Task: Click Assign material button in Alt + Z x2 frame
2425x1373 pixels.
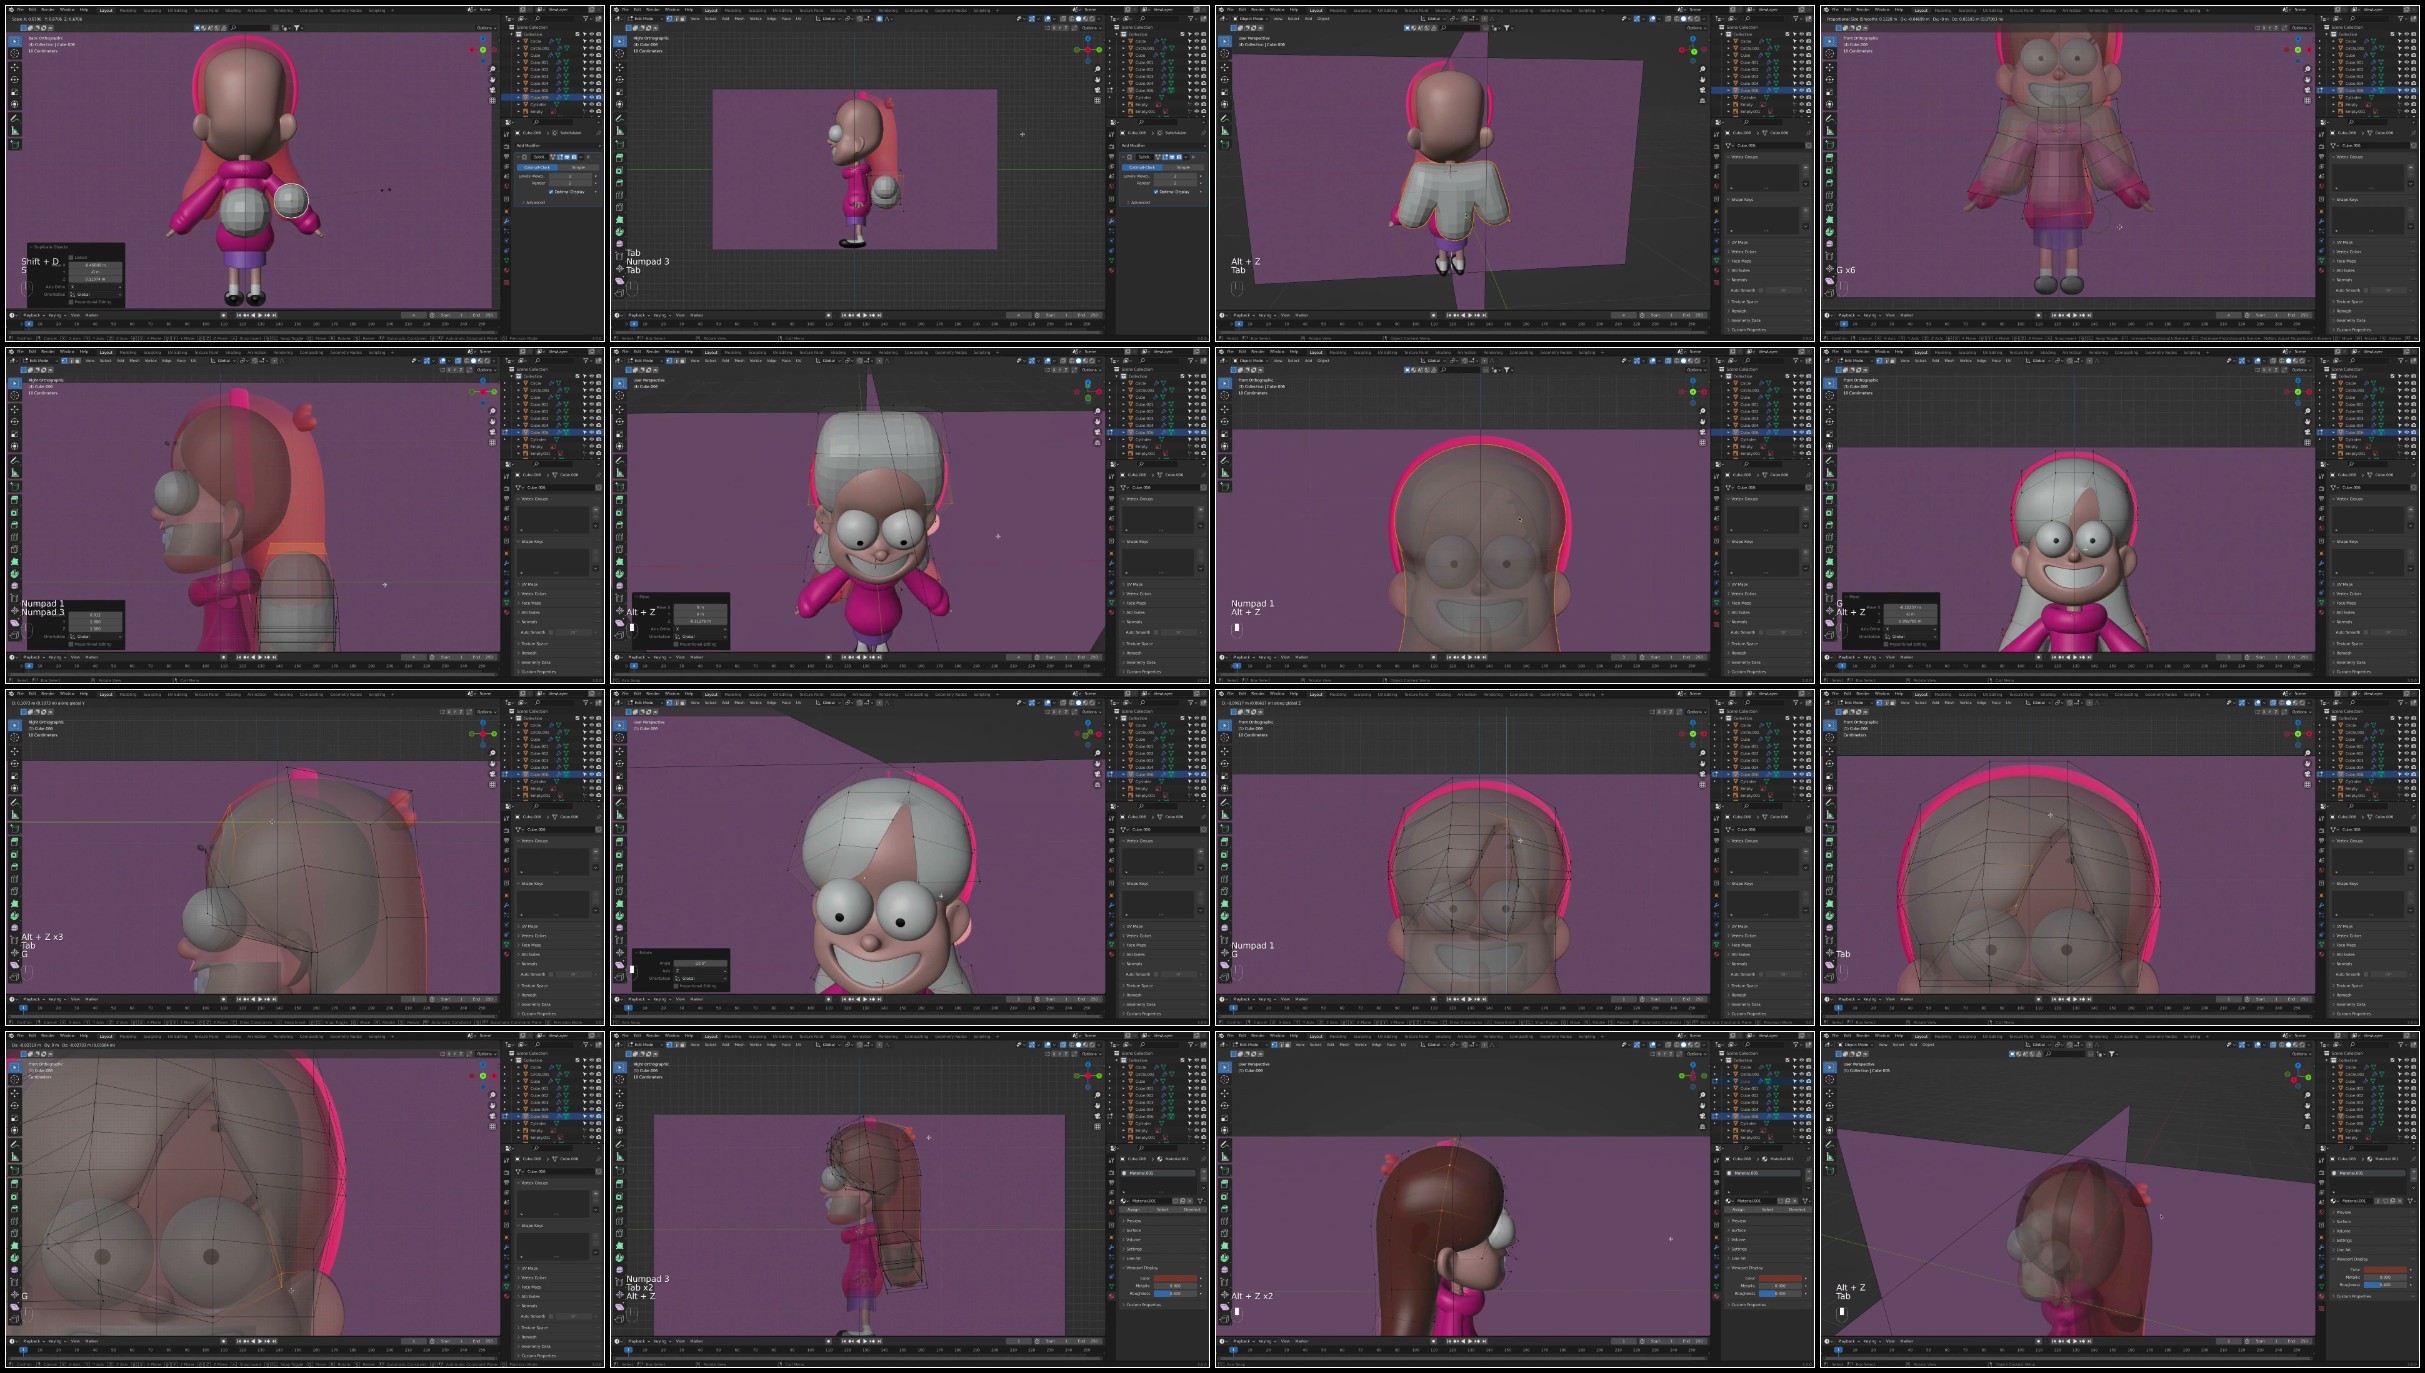Action: 1739,1209
